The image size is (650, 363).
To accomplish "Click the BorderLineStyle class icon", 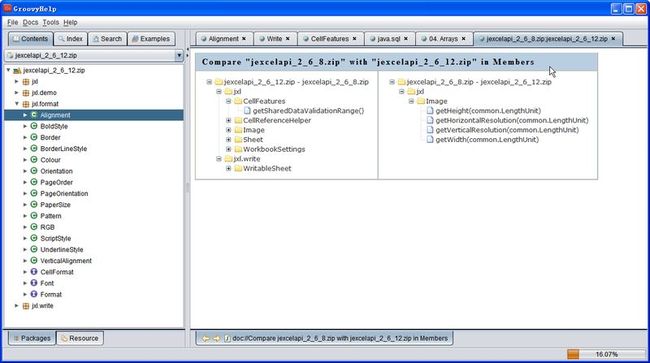I will pos(34,148).
